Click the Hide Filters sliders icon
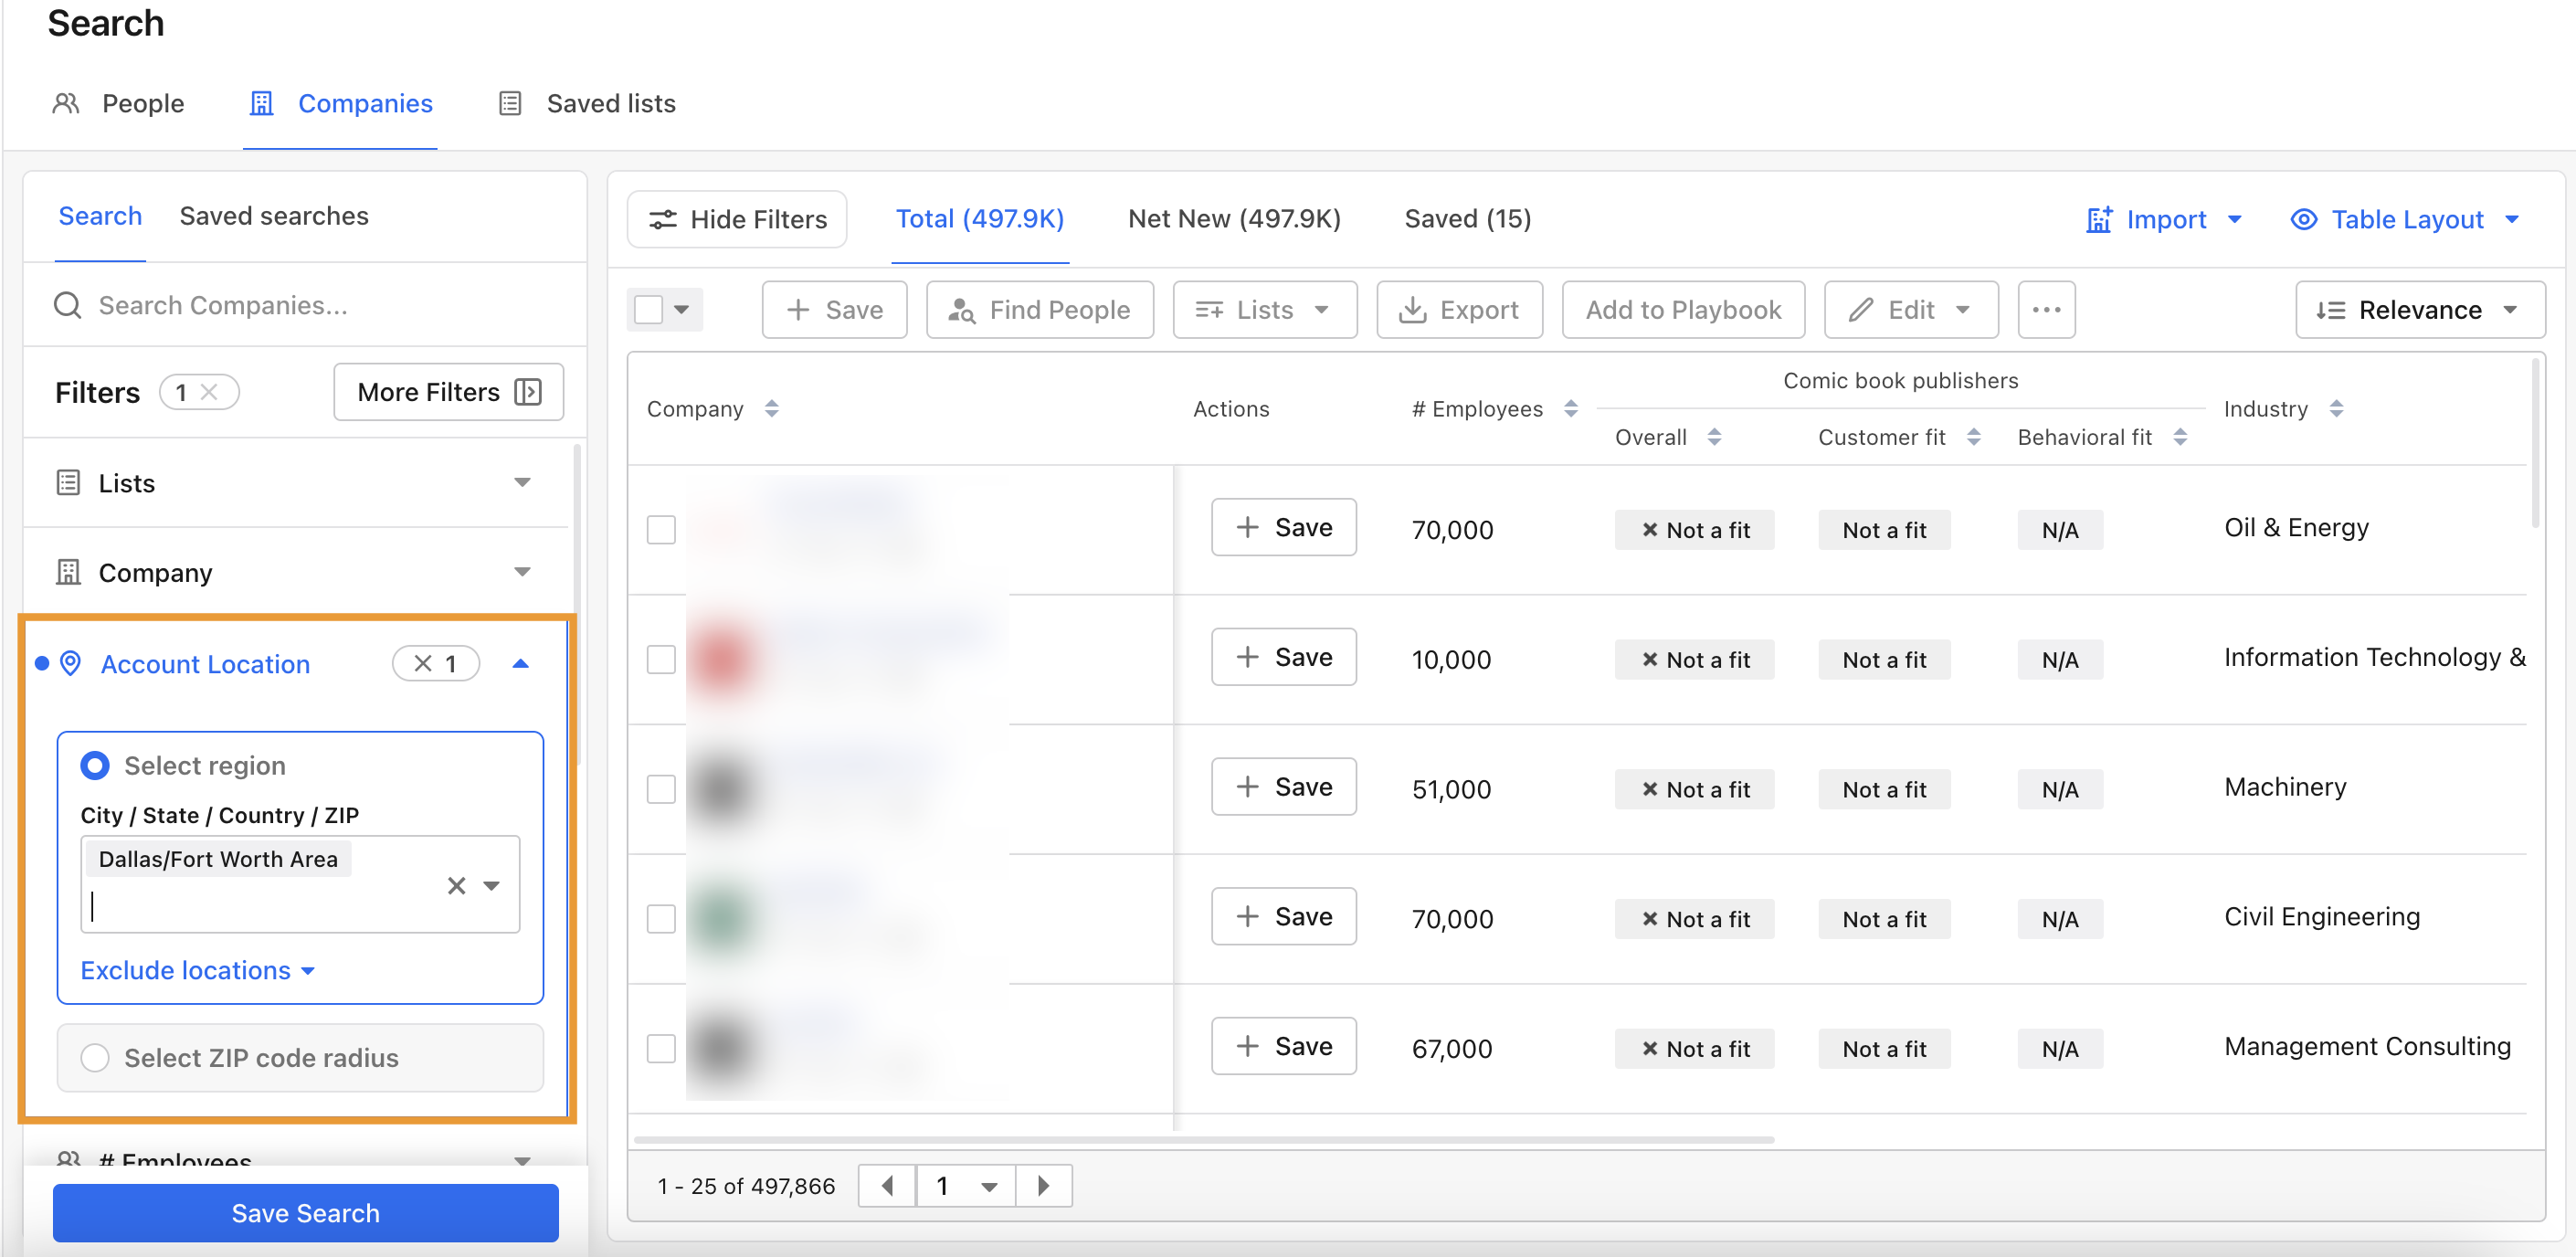The height and width of the screenshot is (1257, 2576). [x=663, y=219]
